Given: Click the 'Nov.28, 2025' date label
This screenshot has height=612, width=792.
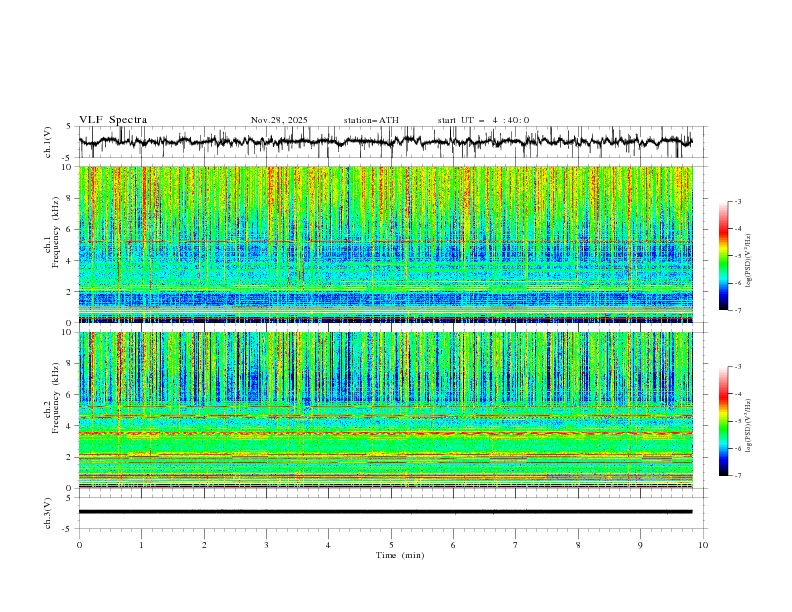Looking at the screenshot, I should [279, 120].
